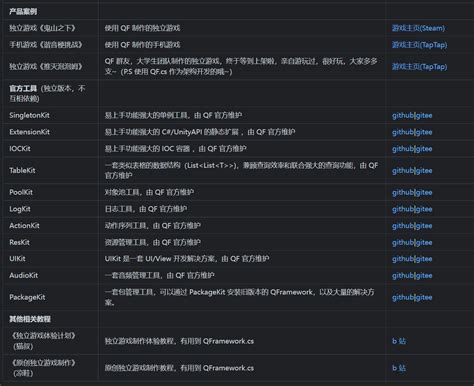Open the gitee link for LogKit
Viewport: 474px width, 386px height.
tap(424, 209)
